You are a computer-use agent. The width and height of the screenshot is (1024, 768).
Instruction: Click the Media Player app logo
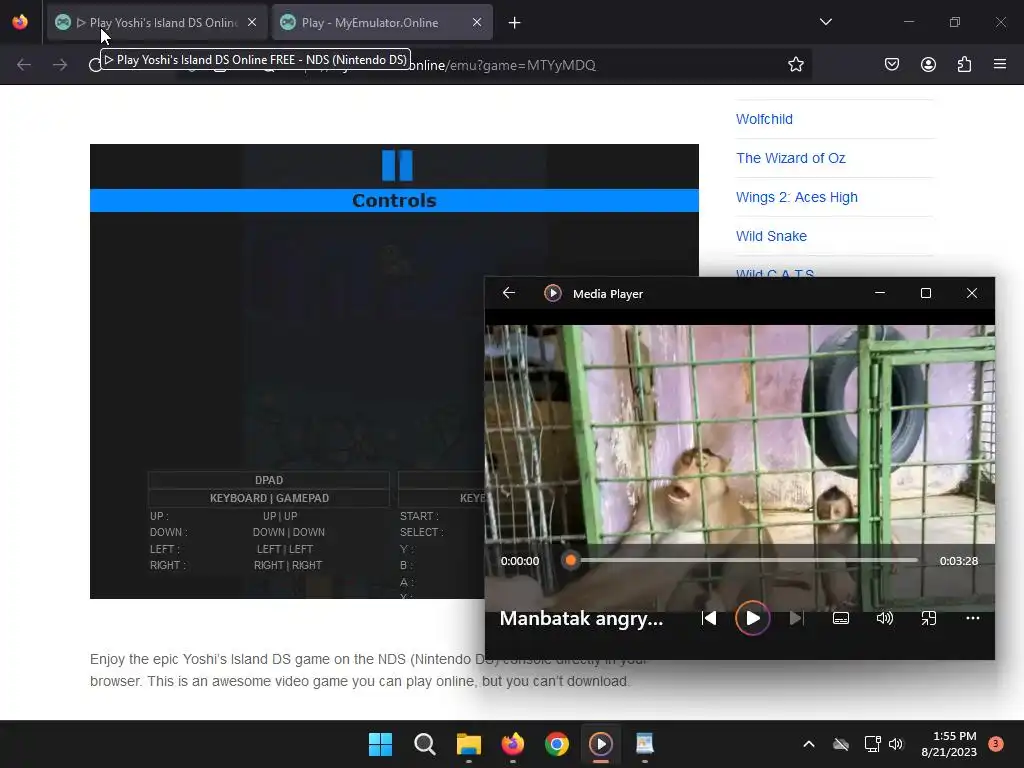pyautogui.click(x=552, y=293)
